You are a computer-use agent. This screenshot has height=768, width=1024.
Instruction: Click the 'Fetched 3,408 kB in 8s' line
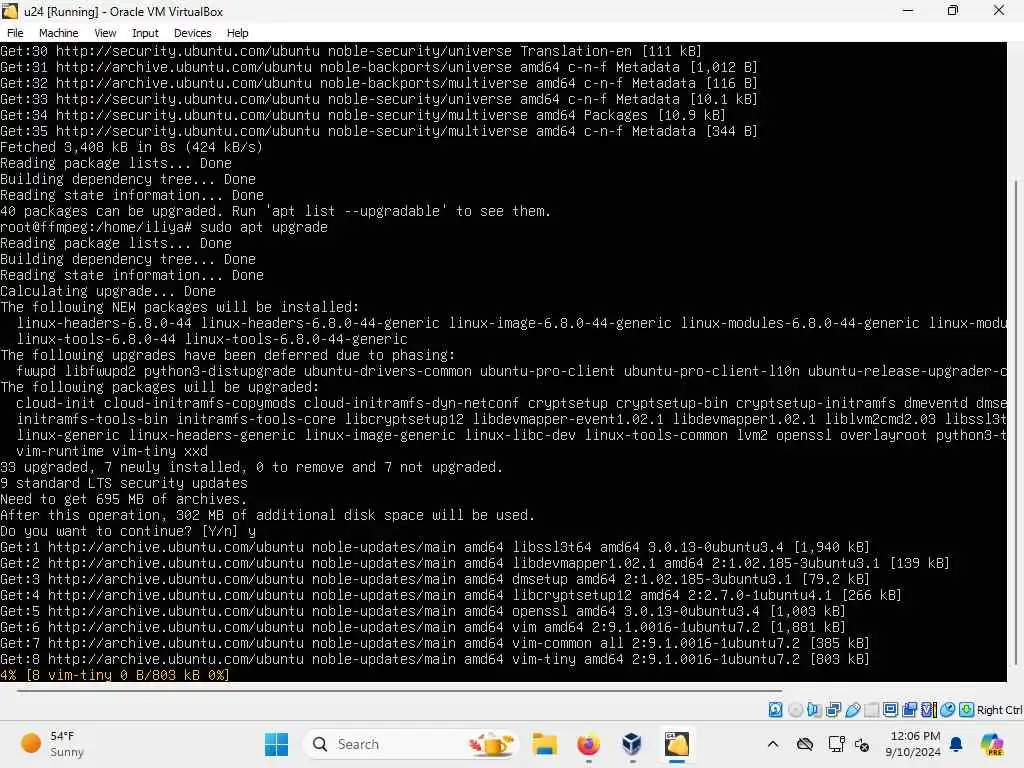[131, 147]
